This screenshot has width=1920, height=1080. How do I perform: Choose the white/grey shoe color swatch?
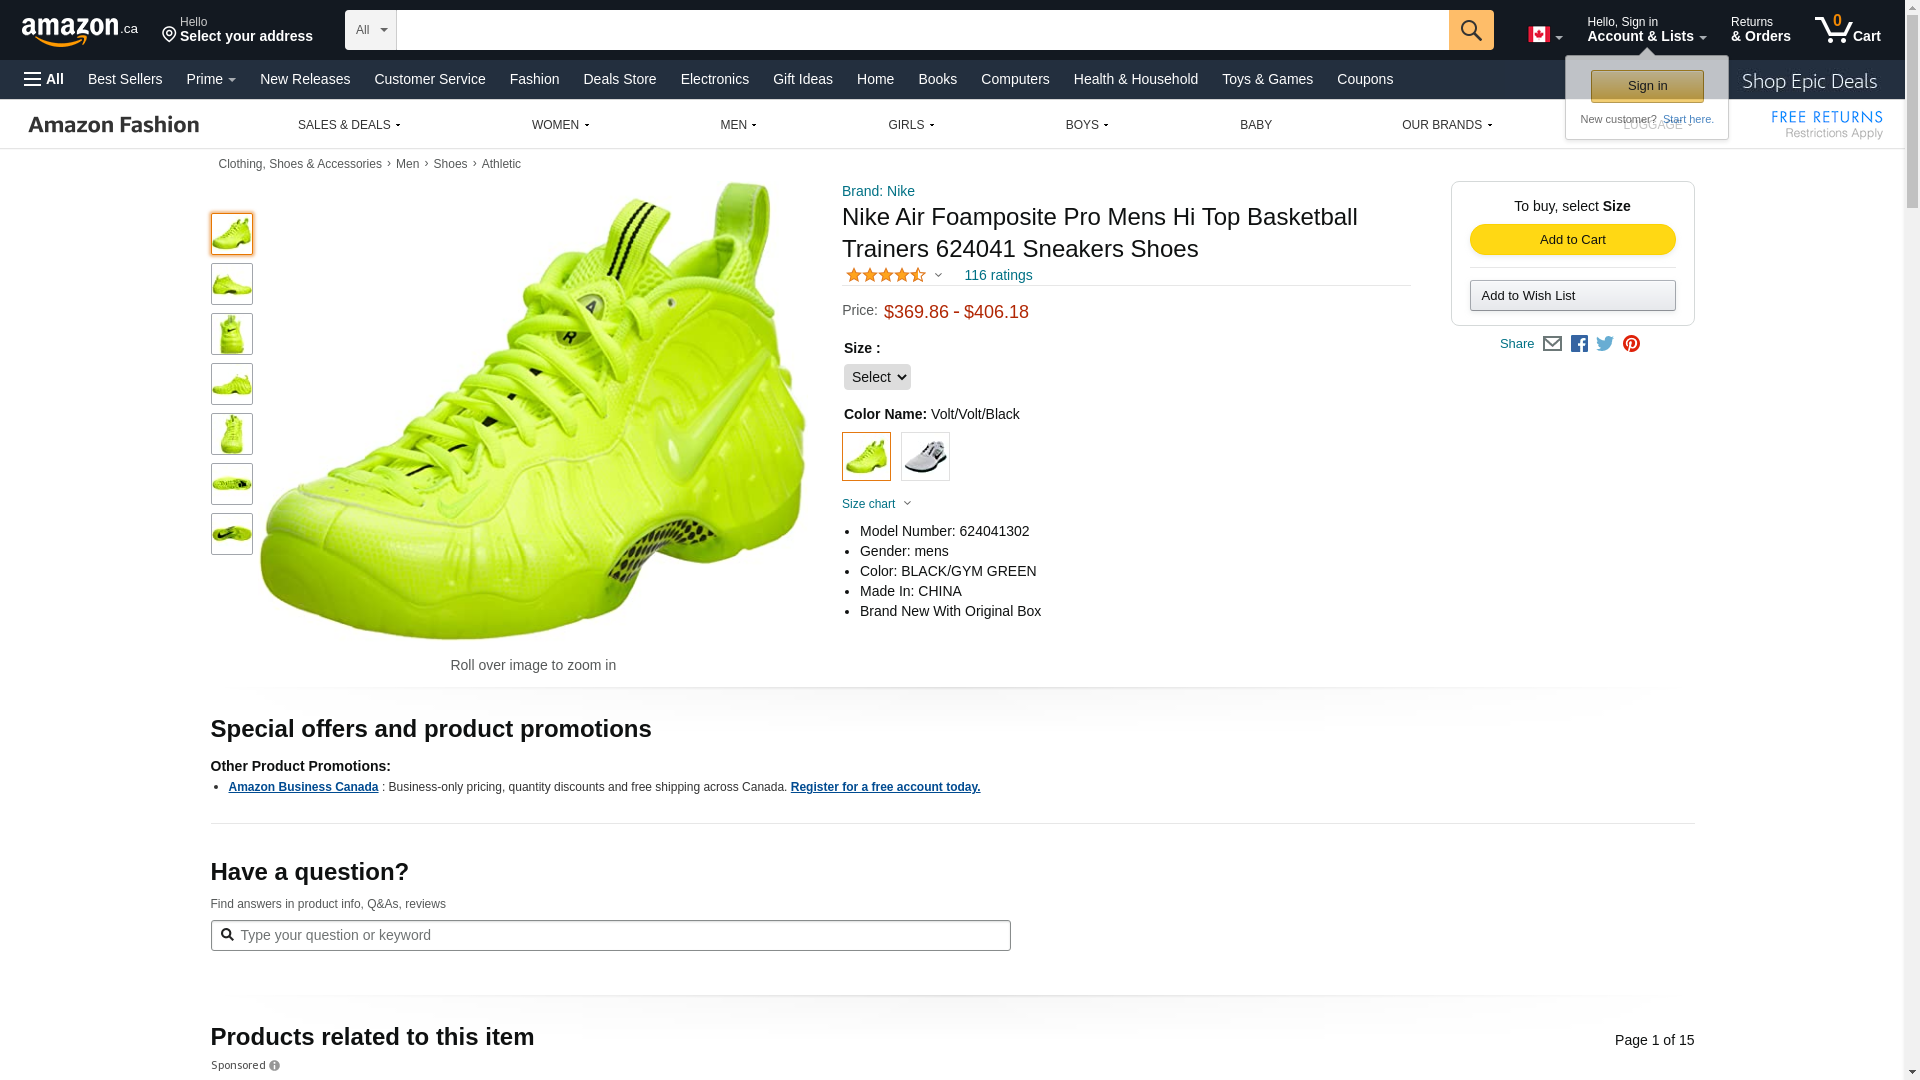(x=925, y=456)
